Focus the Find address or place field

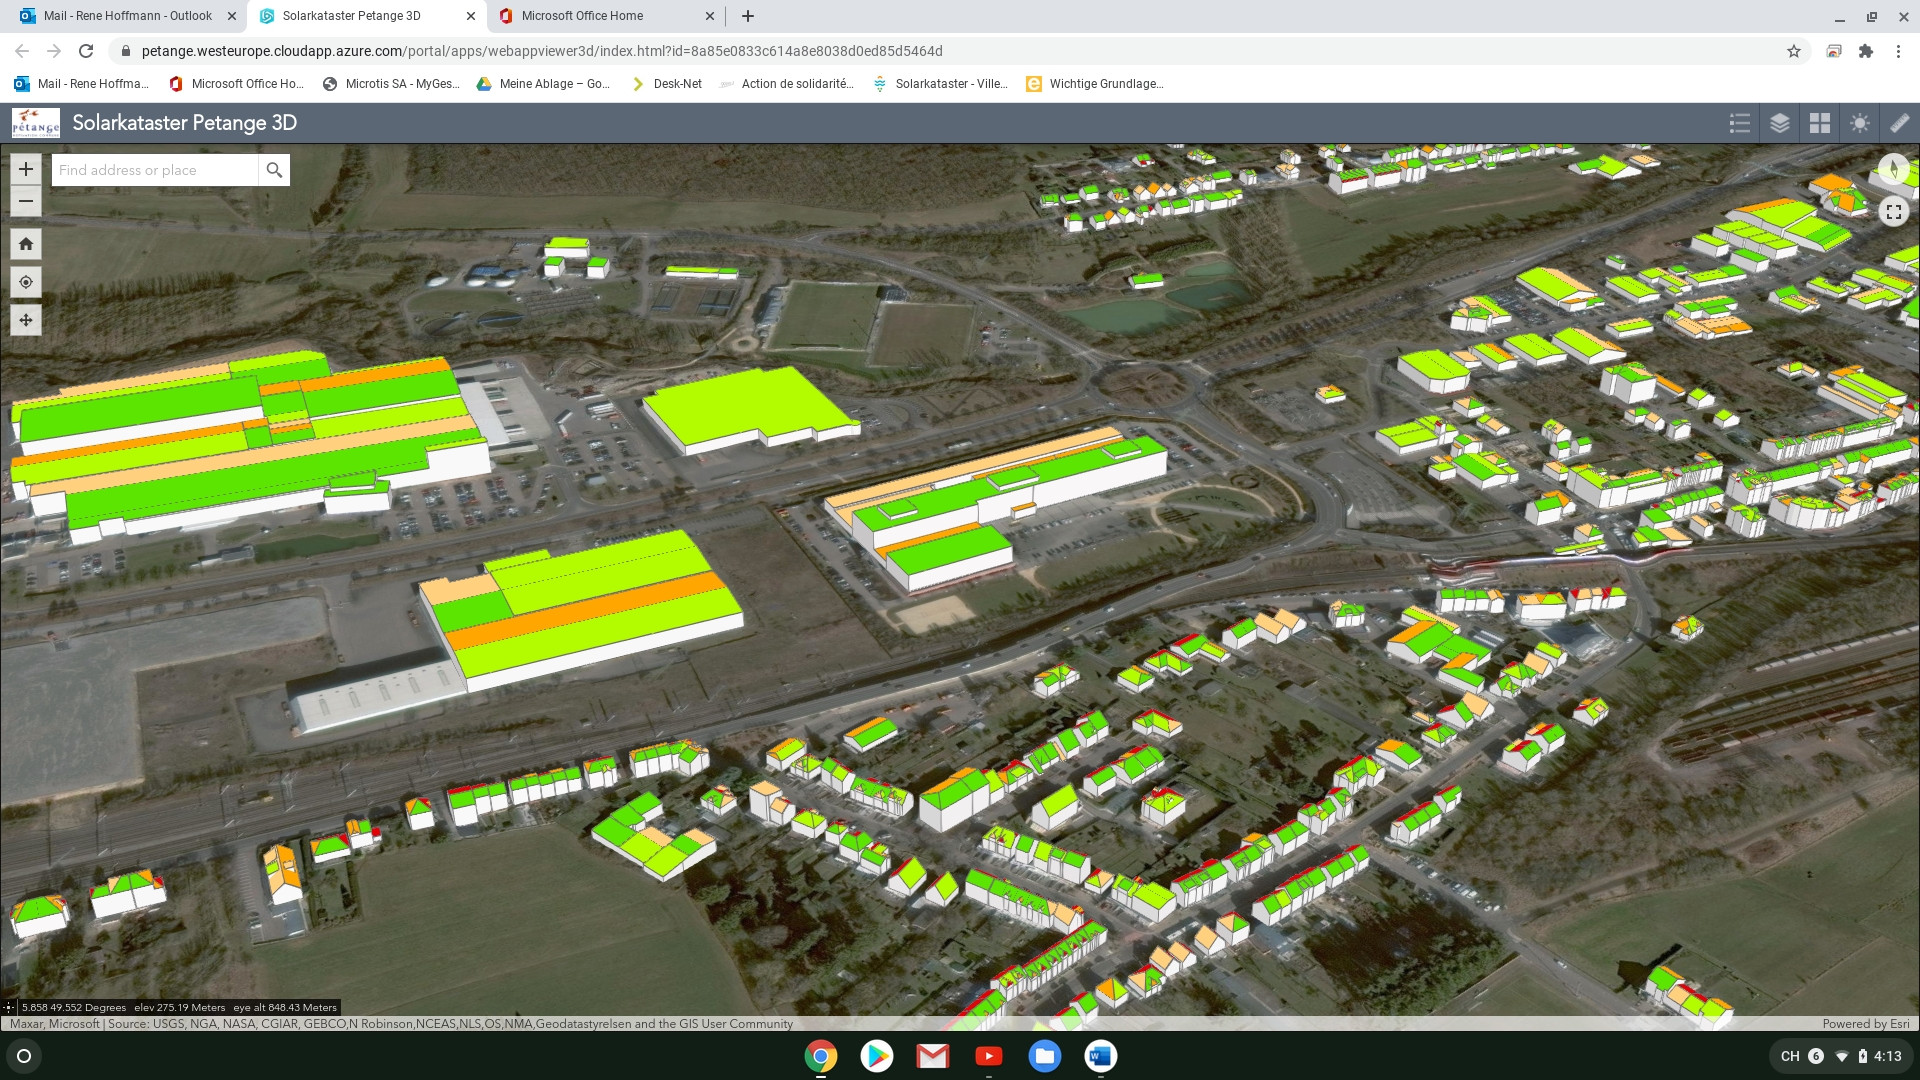point(155,170)
